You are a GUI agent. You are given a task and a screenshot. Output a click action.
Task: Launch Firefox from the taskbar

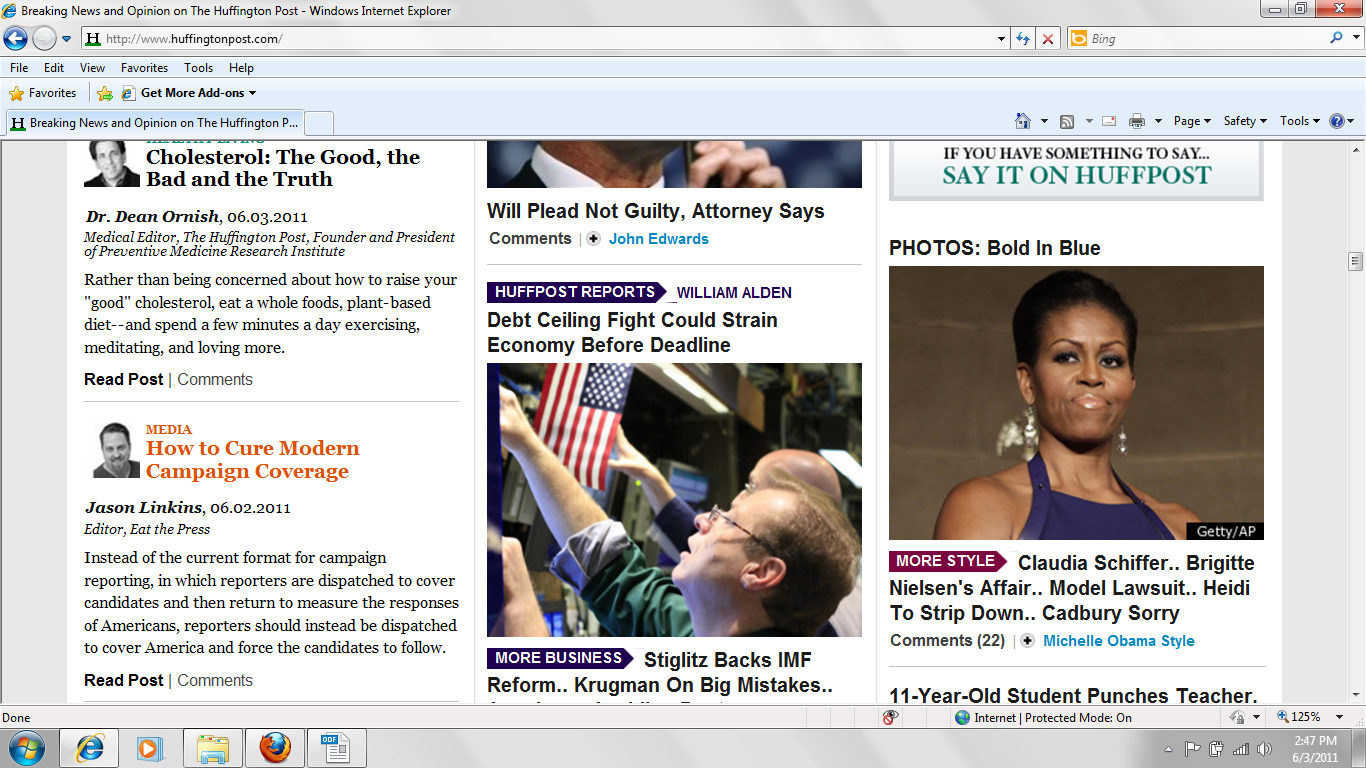pyautogui.click(x=275, y=748)
